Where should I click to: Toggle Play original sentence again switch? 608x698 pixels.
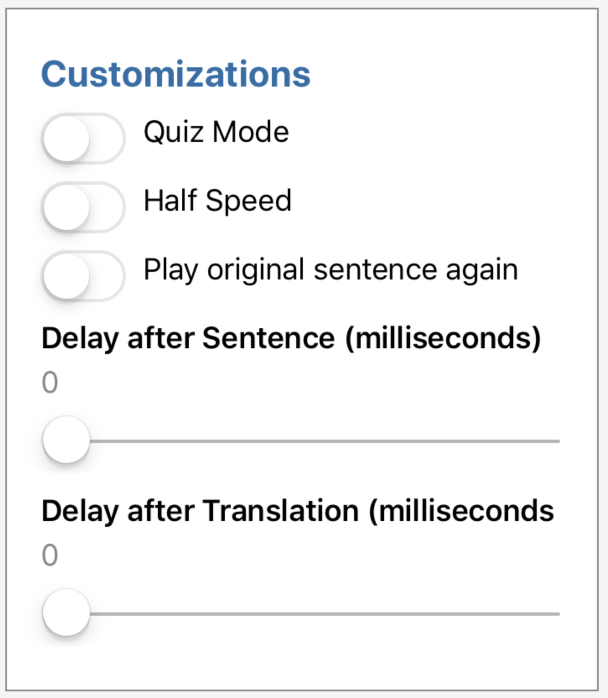point(83,276)
